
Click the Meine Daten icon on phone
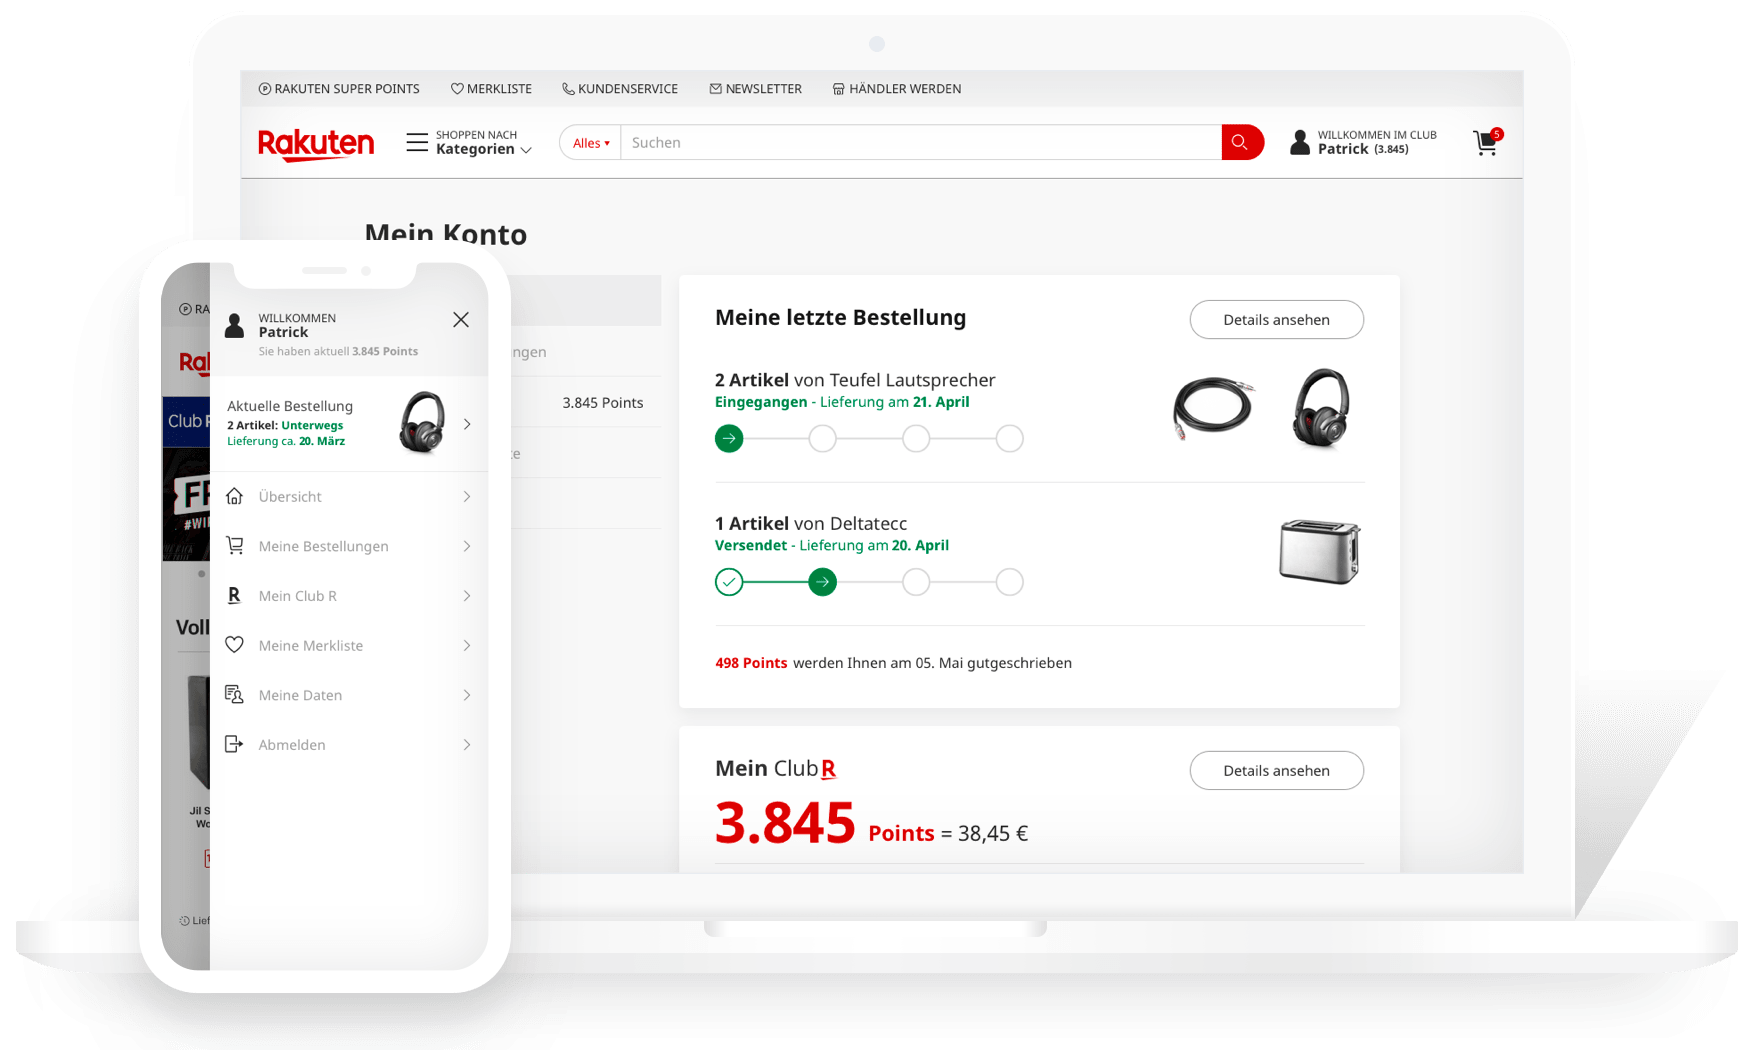pos(235,694)
